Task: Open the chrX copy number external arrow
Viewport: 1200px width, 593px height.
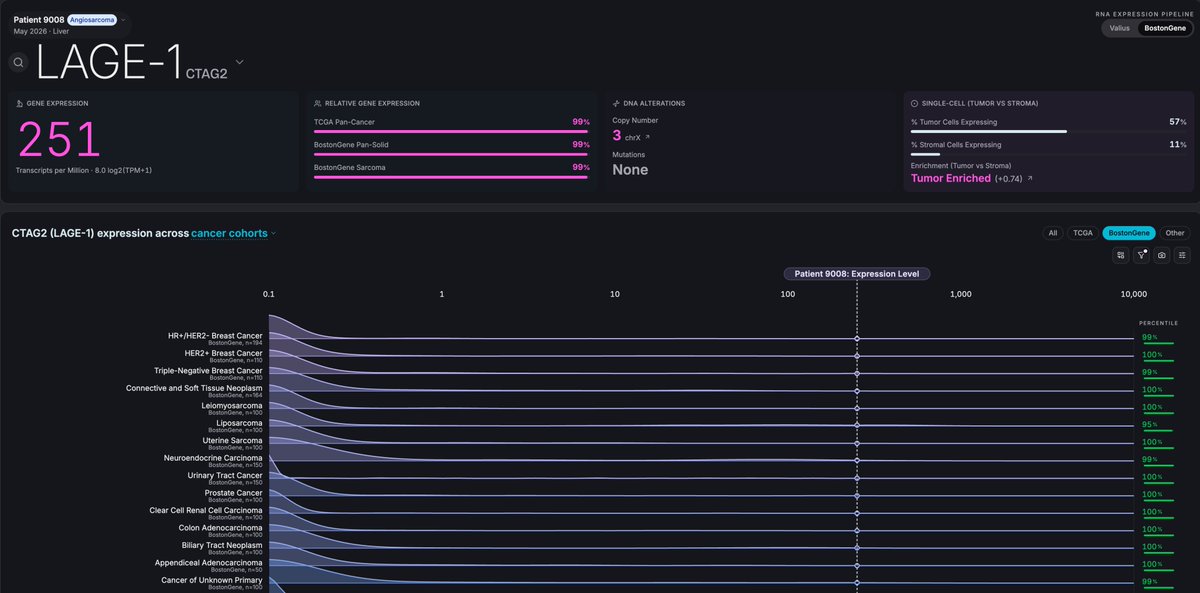Action: tap(647, 137)
